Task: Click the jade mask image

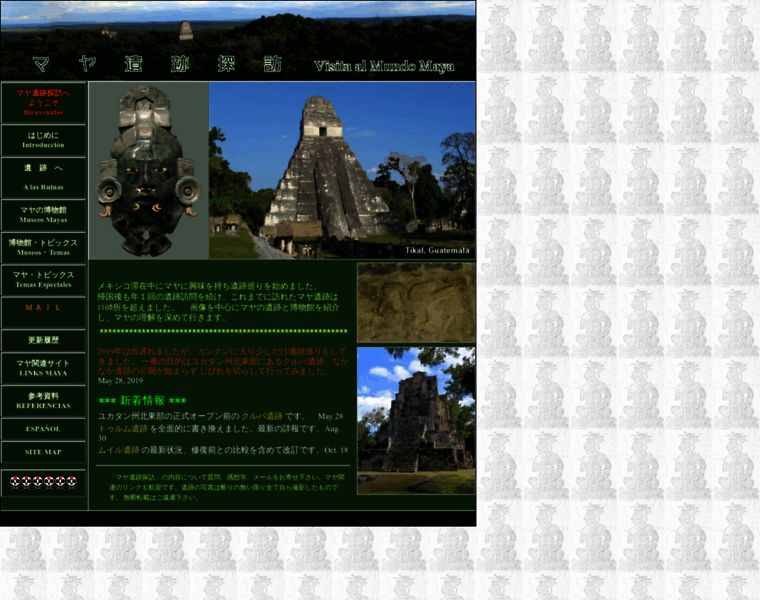Action: tap(149, 170)
